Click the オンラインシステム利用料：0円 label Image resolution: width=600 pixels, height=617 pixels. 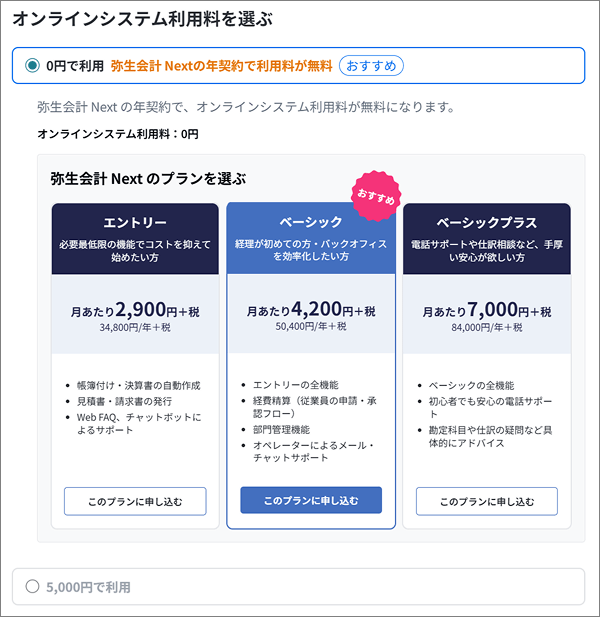pos(117,133)
